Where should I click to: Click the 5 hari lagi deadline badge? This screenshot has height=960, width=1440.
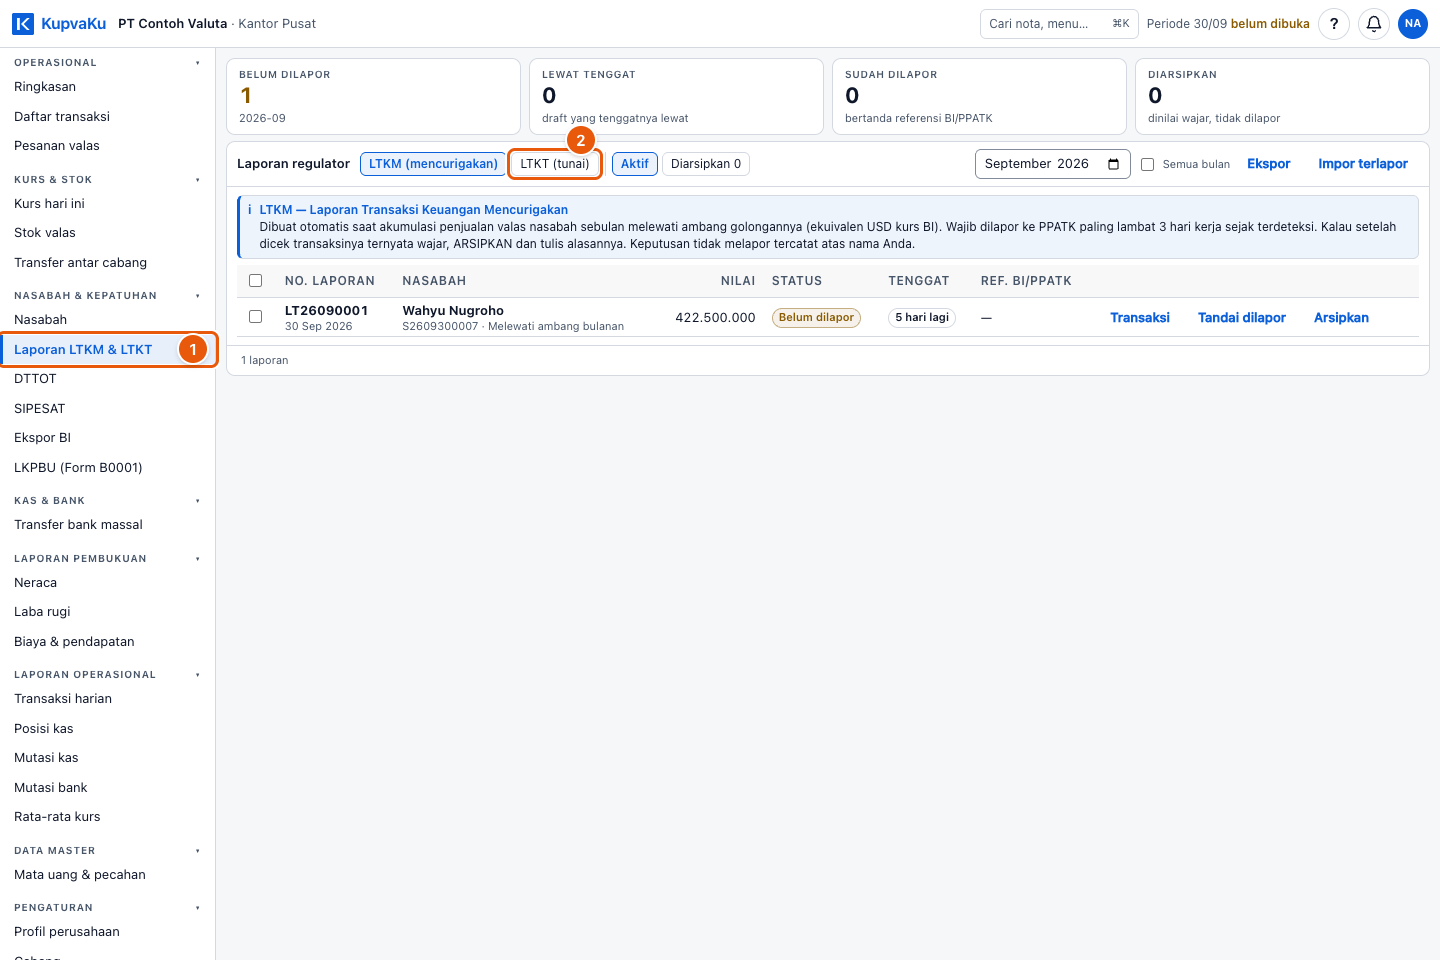pyautogui.click(x=922, y=318)
